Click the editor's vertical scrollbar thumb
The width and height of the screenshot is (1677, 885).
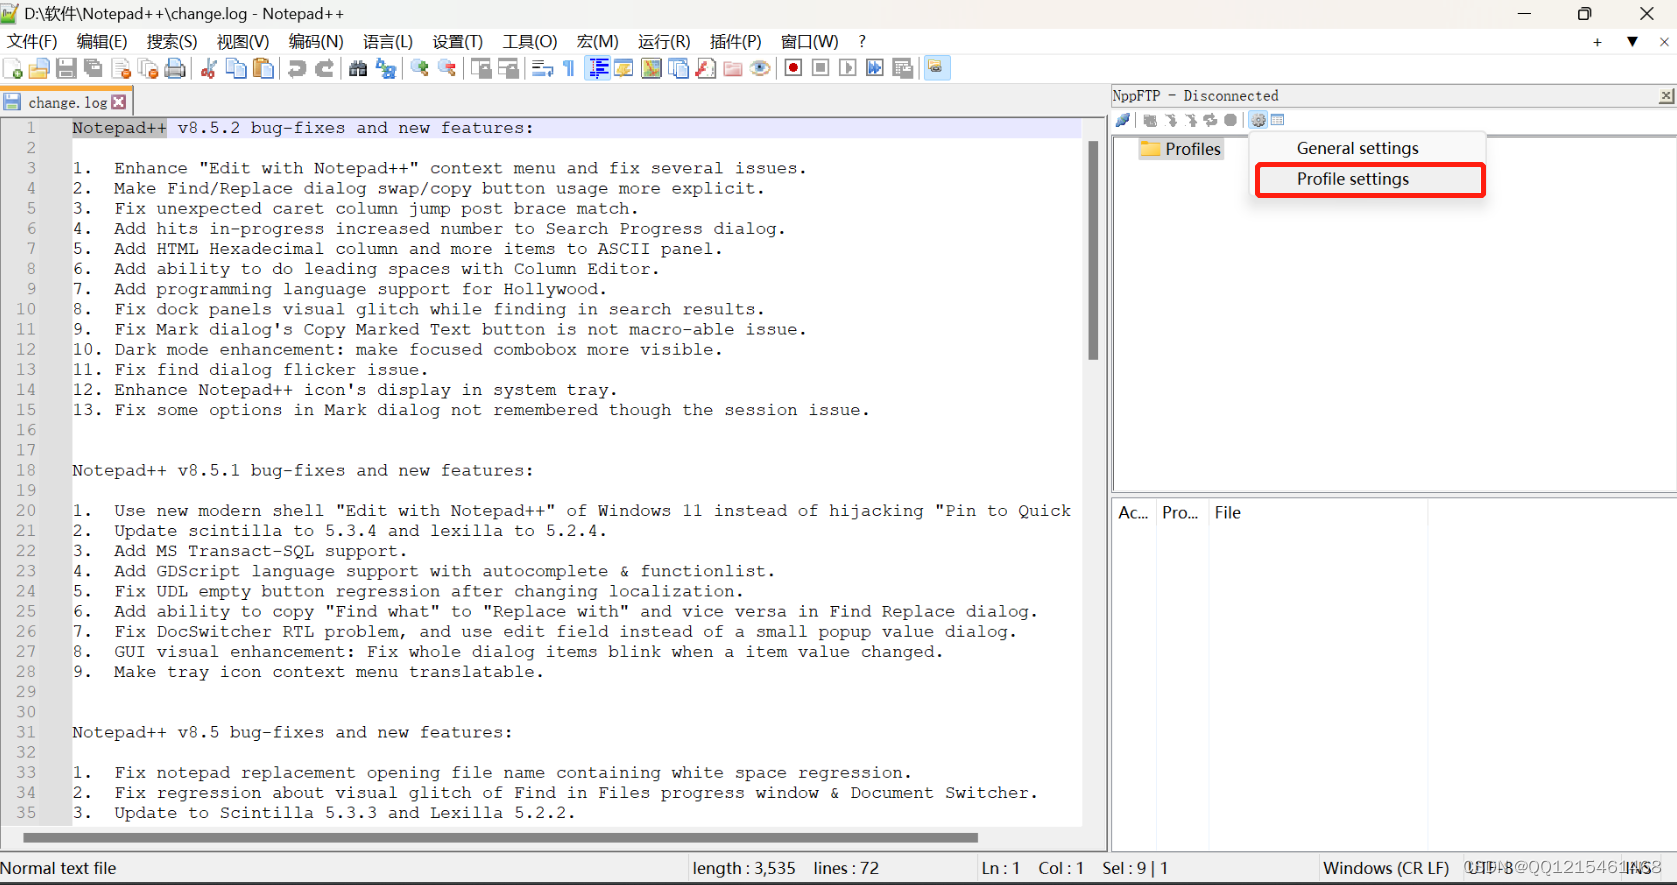pyautogui.click(x=1093, y=250)
